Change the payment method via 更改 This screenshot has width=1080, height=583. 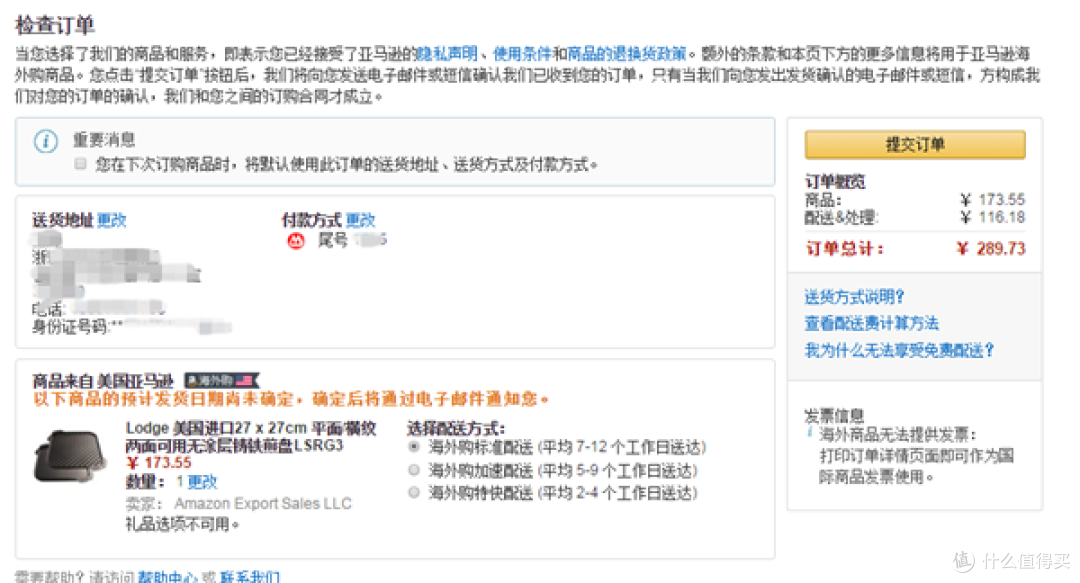point(360,221)
